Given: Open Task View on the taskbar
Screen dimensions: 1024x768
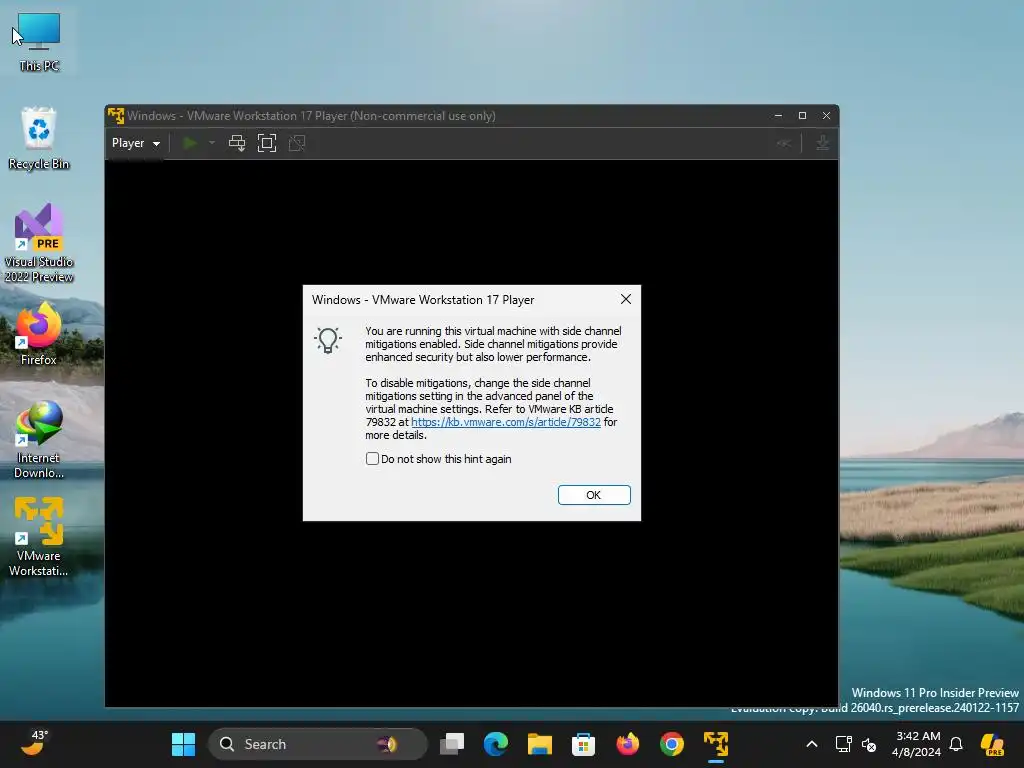Looking at the screenshot, I should (x=451, y=744).
